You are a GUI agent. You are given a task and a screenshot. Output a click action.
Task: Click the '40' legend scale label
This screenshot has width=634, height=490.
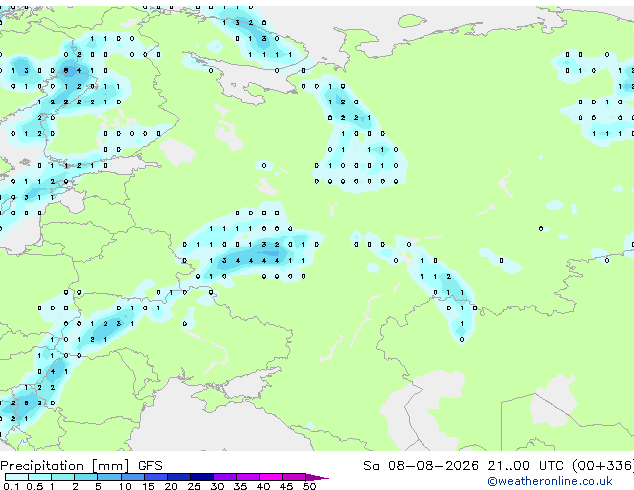click(x=264, y=486)
